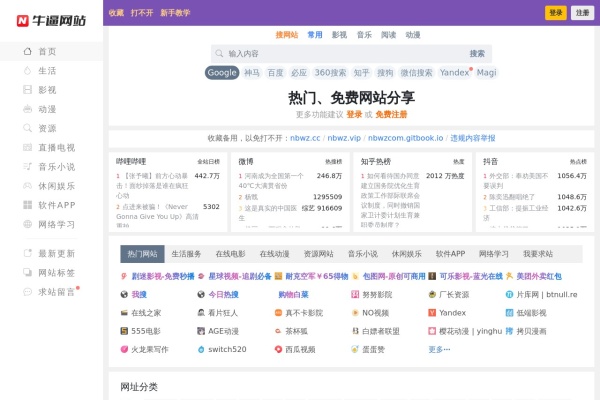Switch to 影视 search category tab
Viewport: 600px width, 400px height.
coord(339,34)
